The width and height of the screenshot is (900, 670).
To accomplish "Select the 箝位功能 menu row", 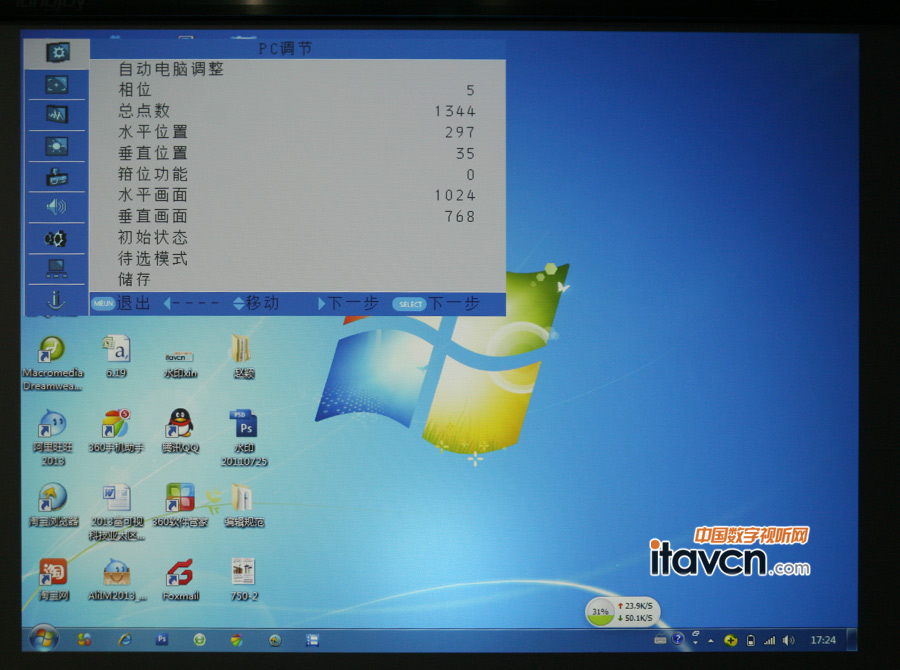I will coord(298,174).
